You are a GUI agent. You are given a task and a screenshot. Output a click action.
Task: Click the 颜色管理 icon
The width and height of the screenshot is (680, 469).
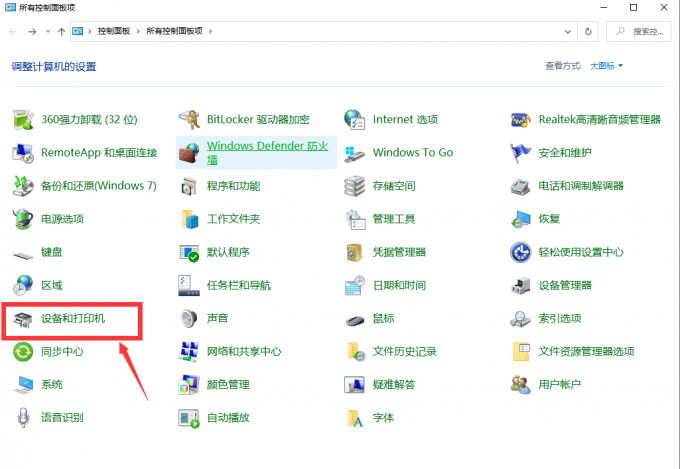tap(189, 384)
